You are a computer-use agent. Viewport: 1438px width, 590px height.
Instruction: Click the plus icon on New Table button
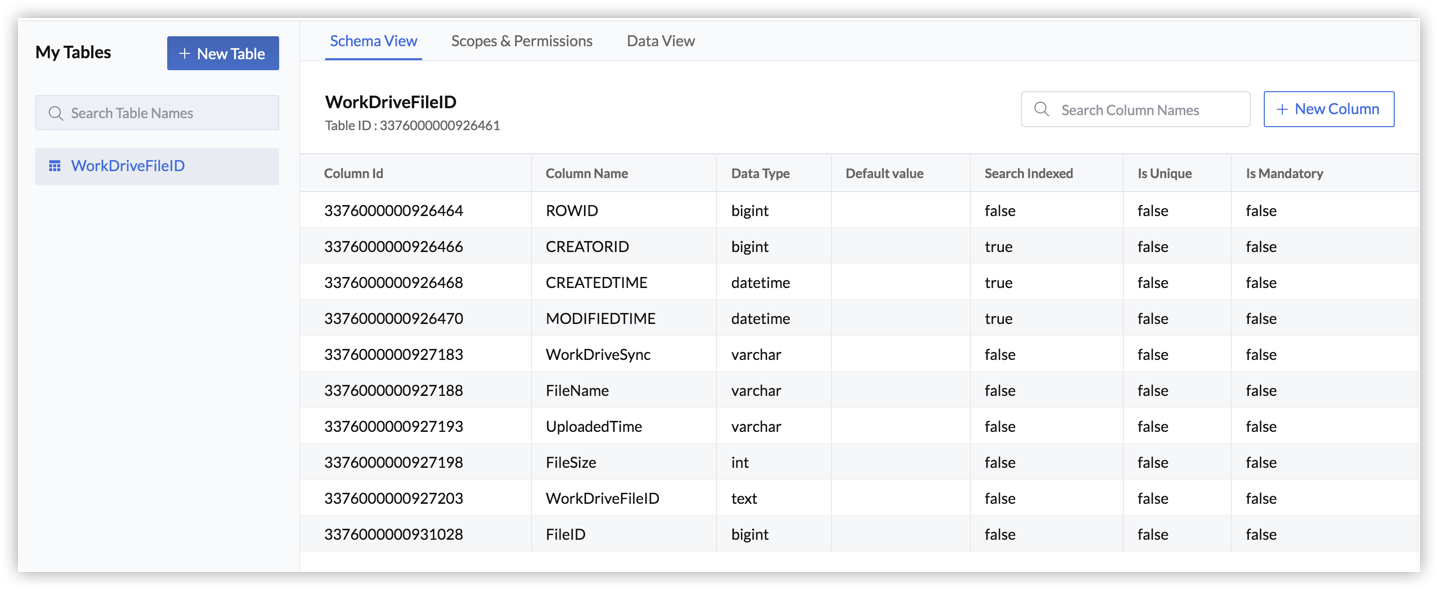point(185,54)
